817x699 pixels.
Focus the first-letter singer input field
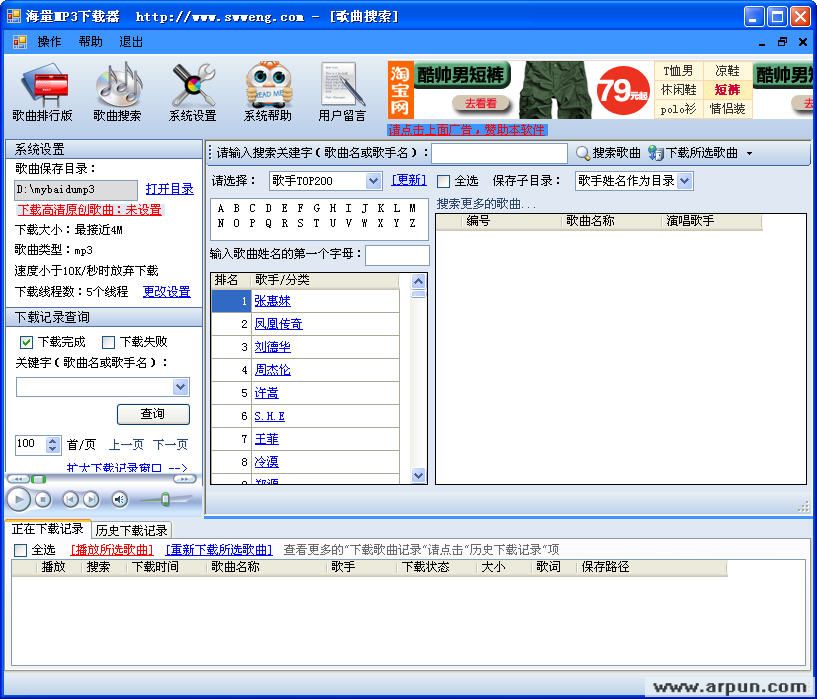click(397, 255)
